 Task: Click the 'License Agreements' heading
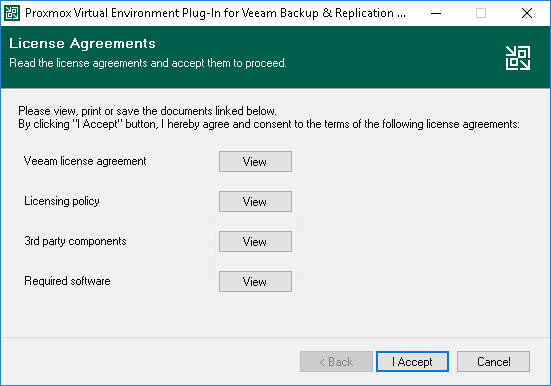coord(82,43)
